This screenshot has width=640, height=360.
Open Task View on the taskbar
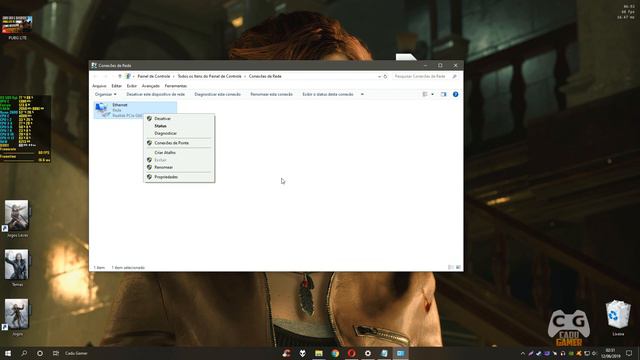point(56,353)
